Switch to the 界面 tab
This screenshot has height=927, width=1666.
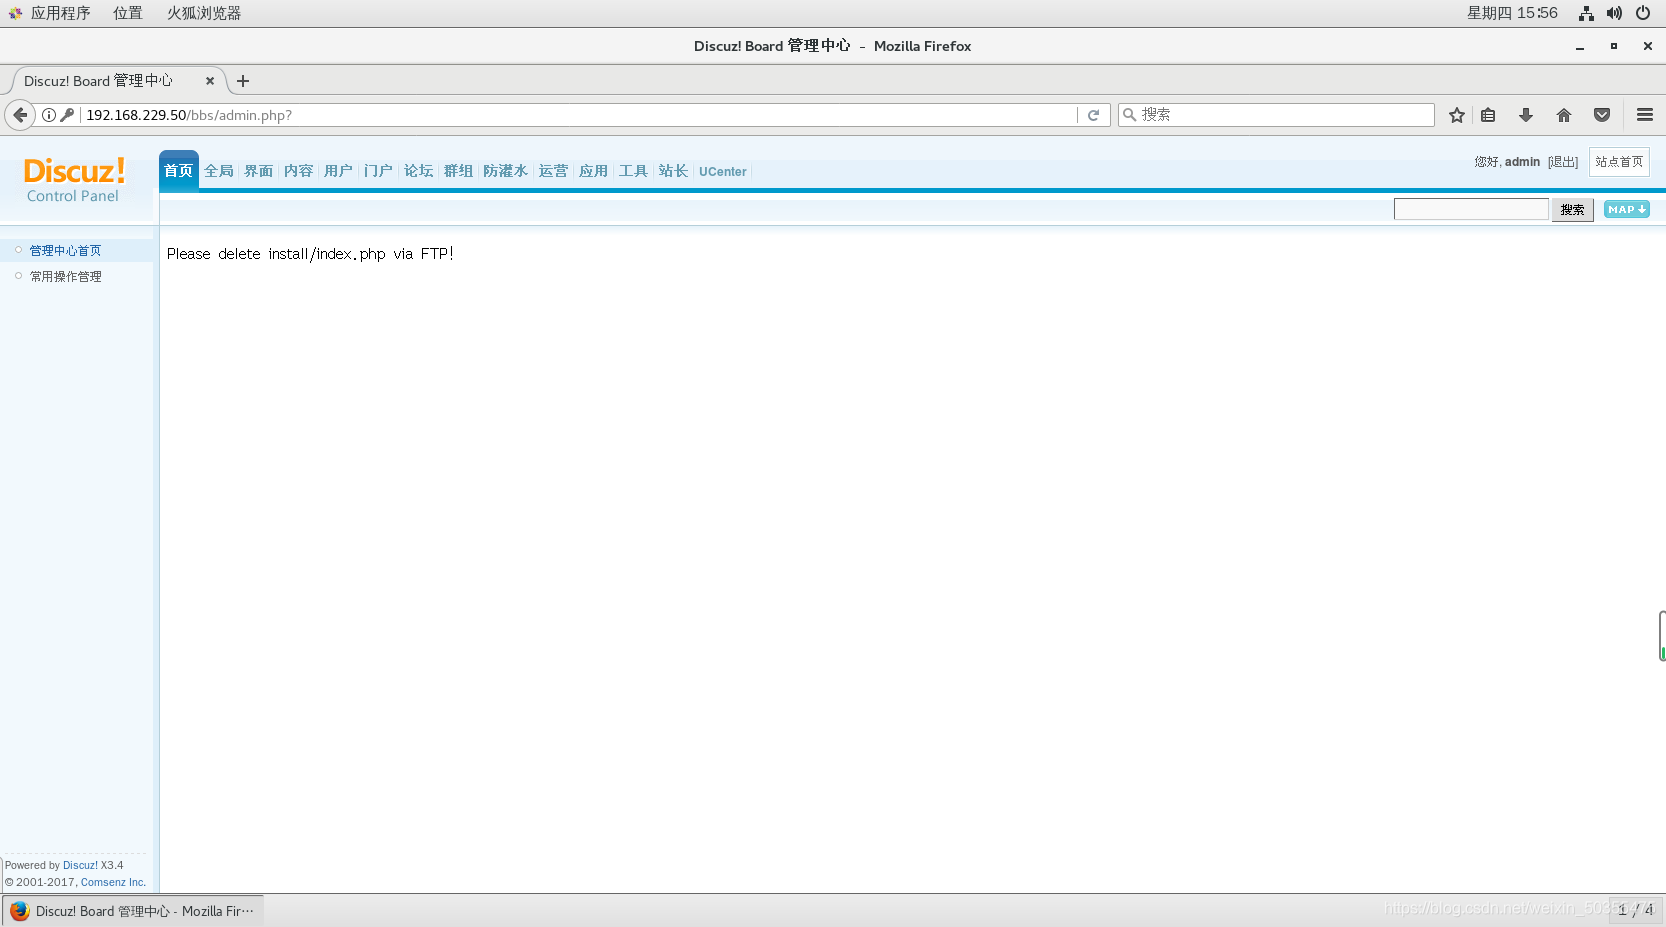(259, 171)
